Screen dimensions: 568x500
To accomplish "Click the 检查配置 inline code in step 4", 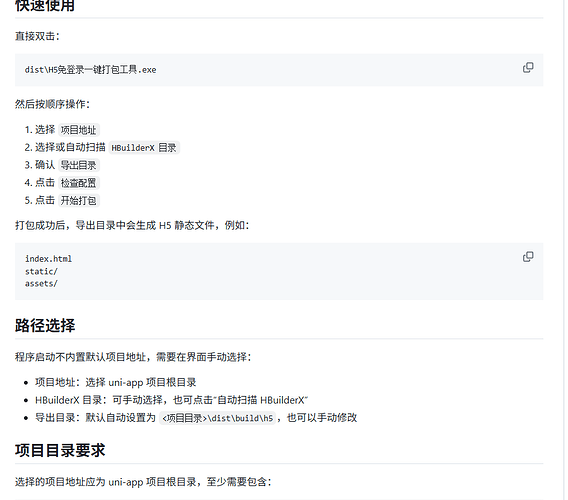I will coord(79,183).
